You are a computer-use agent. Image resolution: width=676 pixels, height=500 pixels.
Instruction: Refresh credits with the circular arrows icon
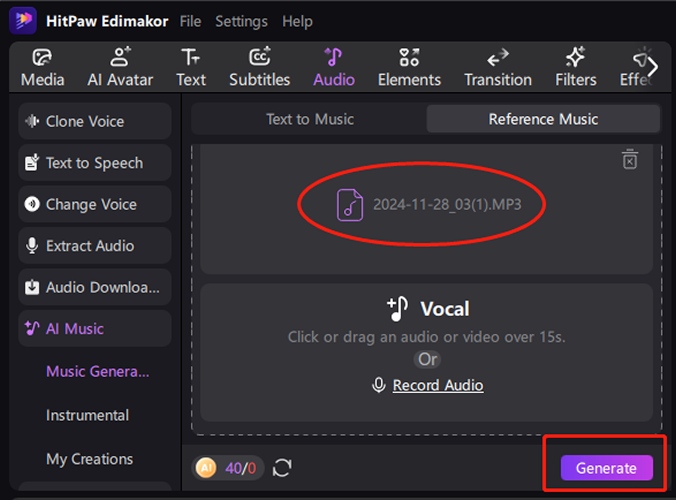click(282, 468)
